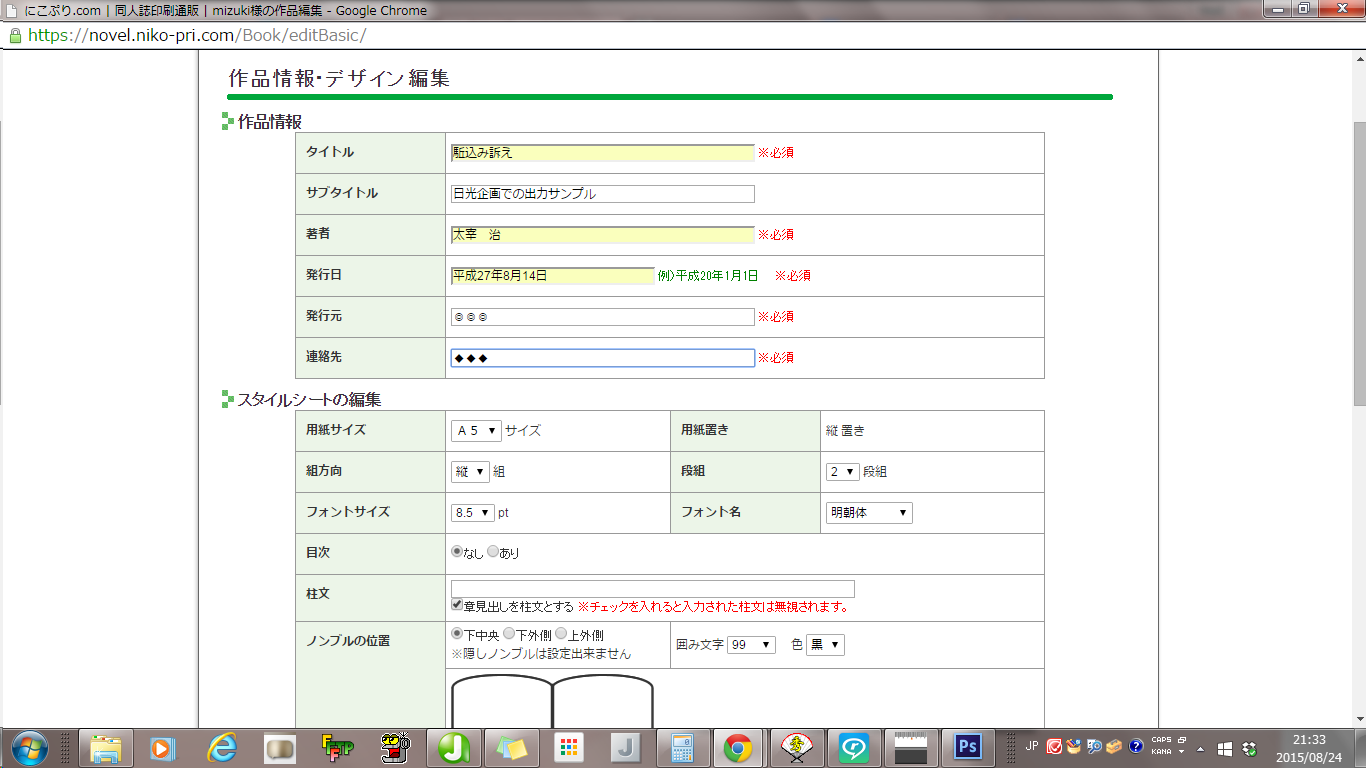Click the green padlock in address bar
Image resolution: width=1366 pixels, height=768 pixels.
[x=15, y=35]
